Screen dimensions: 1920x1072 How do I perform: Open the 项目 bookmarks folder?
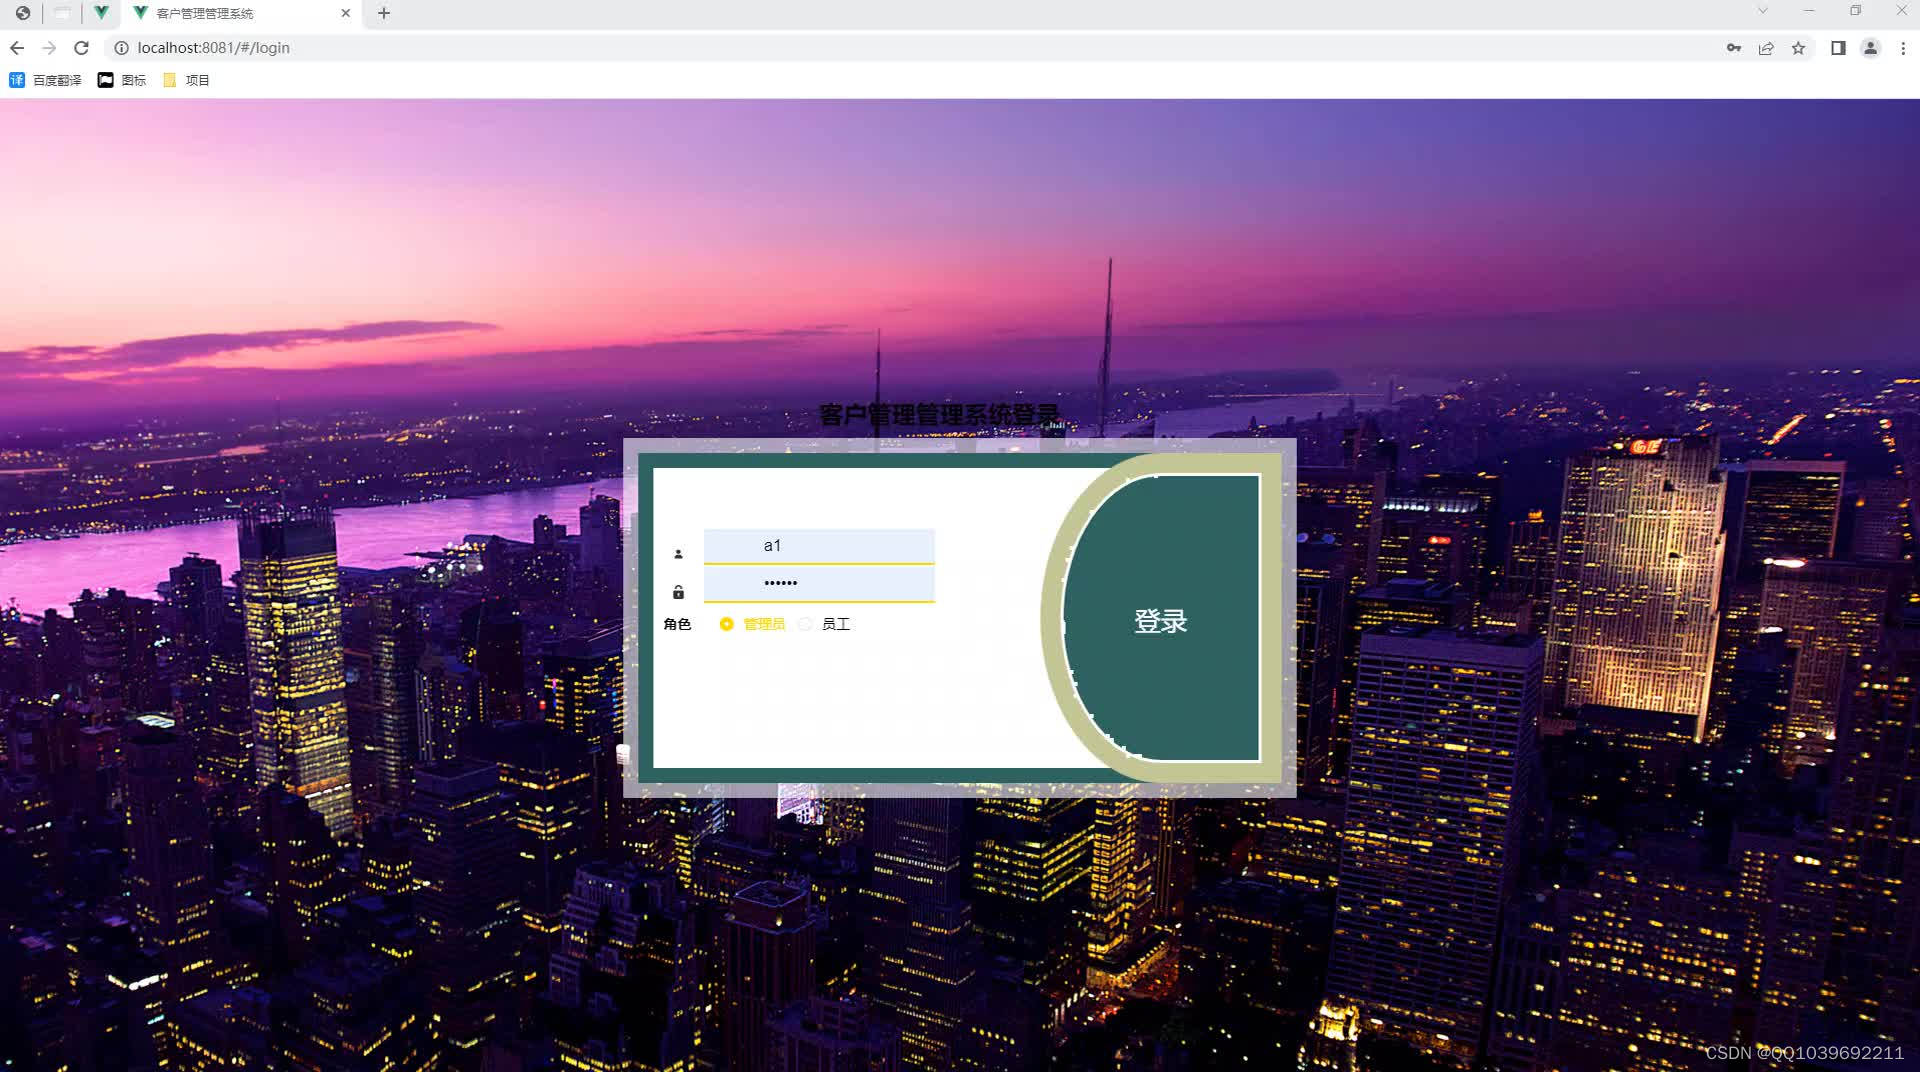[x=186, y=80]
